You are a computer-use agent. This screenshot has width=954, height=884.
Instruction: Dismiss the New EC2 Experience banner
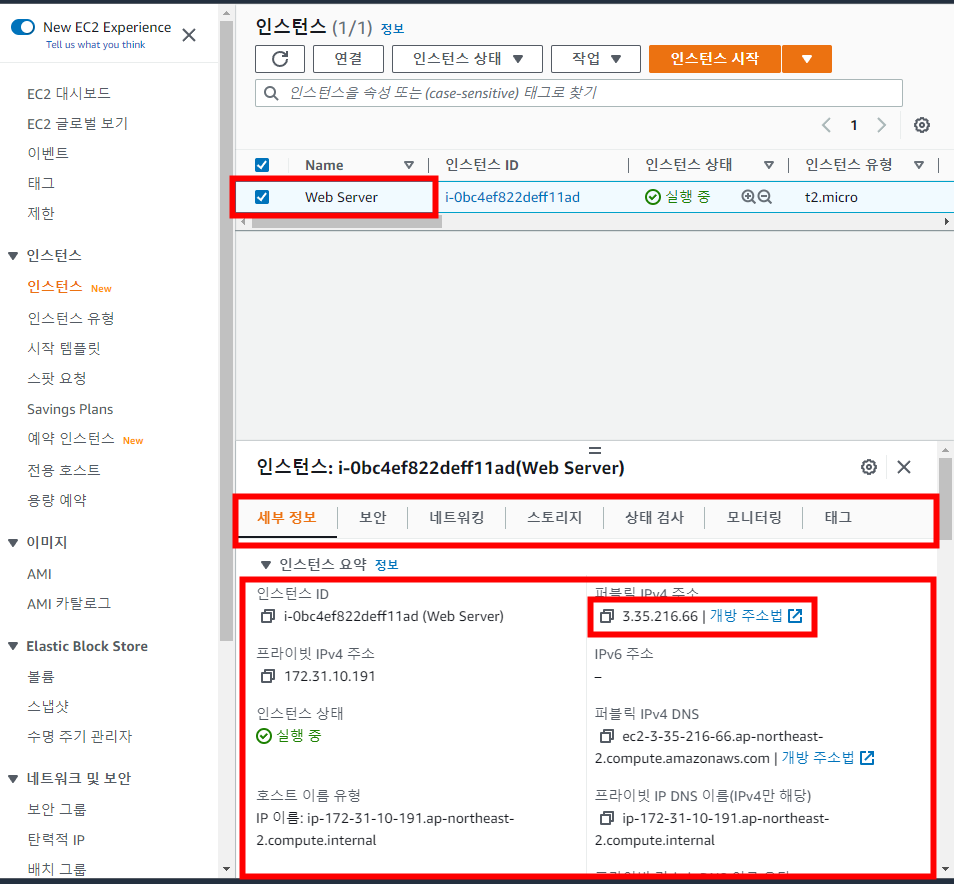tap(189, 35)
